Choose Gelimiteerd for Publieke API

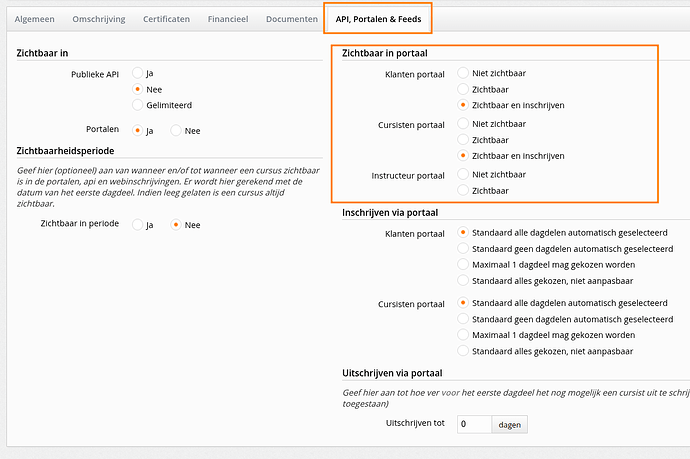[137, 105]
